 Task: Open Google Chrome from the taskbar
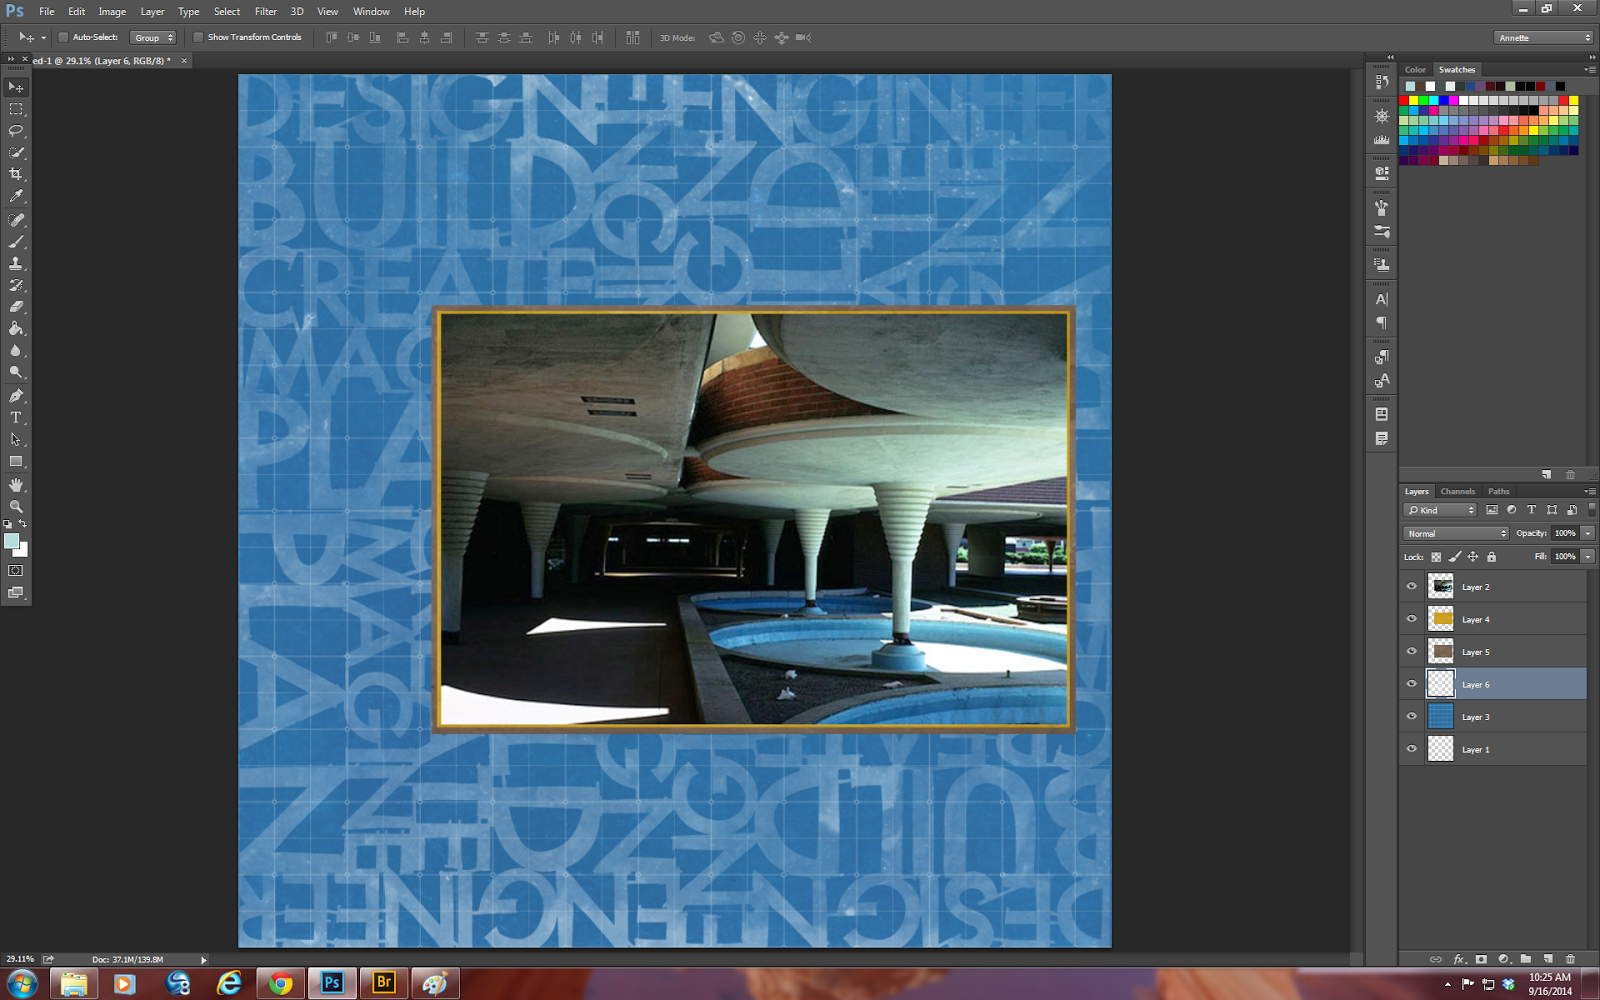click(x=281, y=983)
